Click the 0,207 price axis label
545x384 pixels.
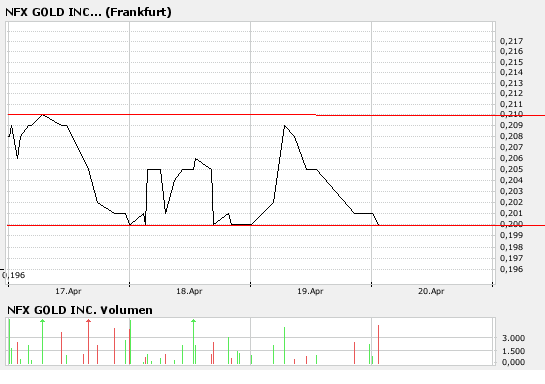(x=511, y=147)
